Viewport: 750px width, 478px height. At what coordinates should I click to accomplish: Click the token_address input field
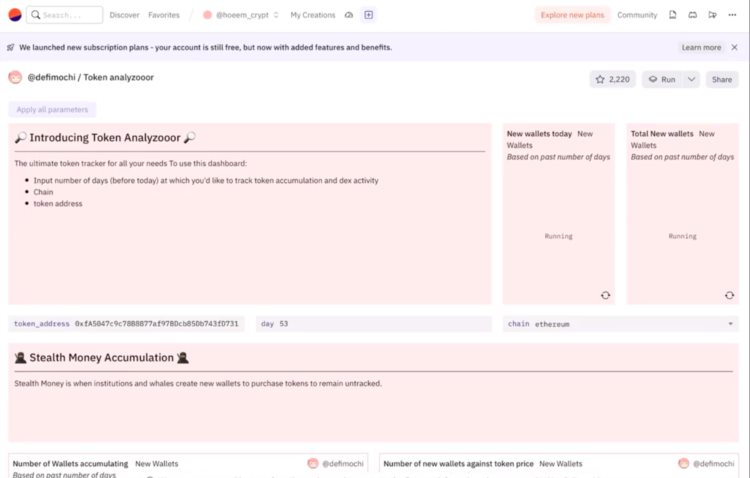157,324
